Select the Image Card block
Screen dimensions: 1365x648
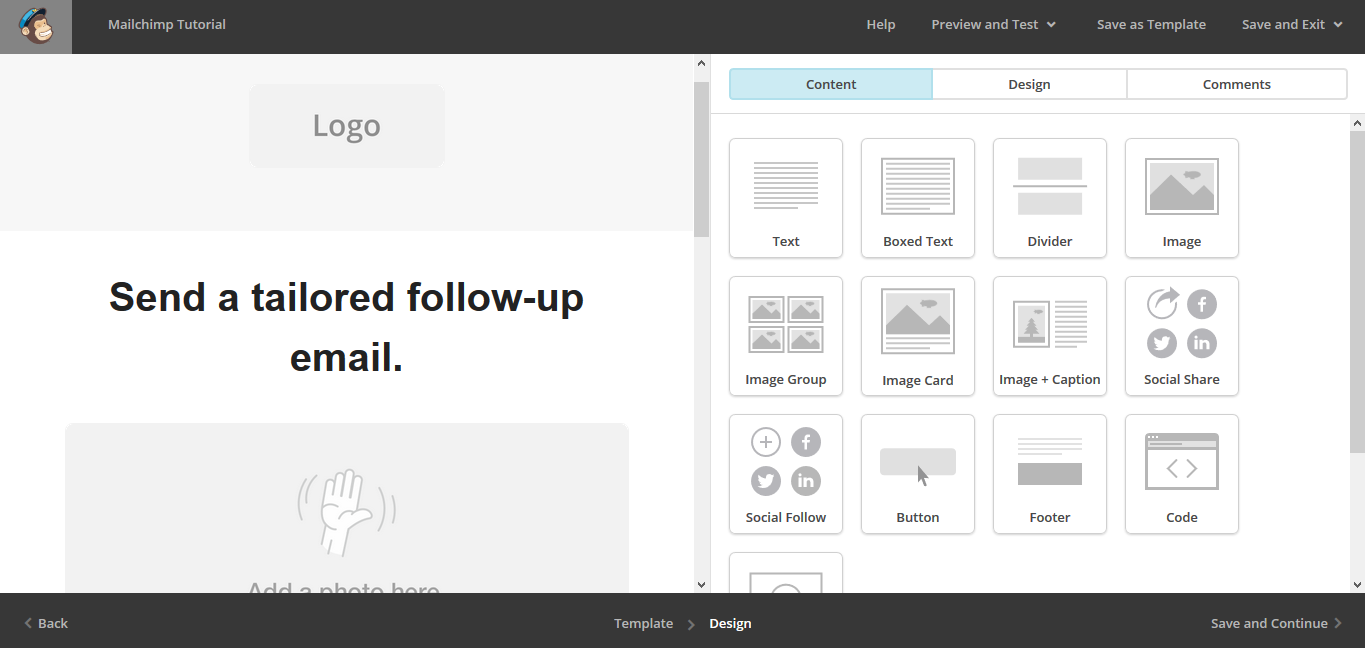[918, 336]
